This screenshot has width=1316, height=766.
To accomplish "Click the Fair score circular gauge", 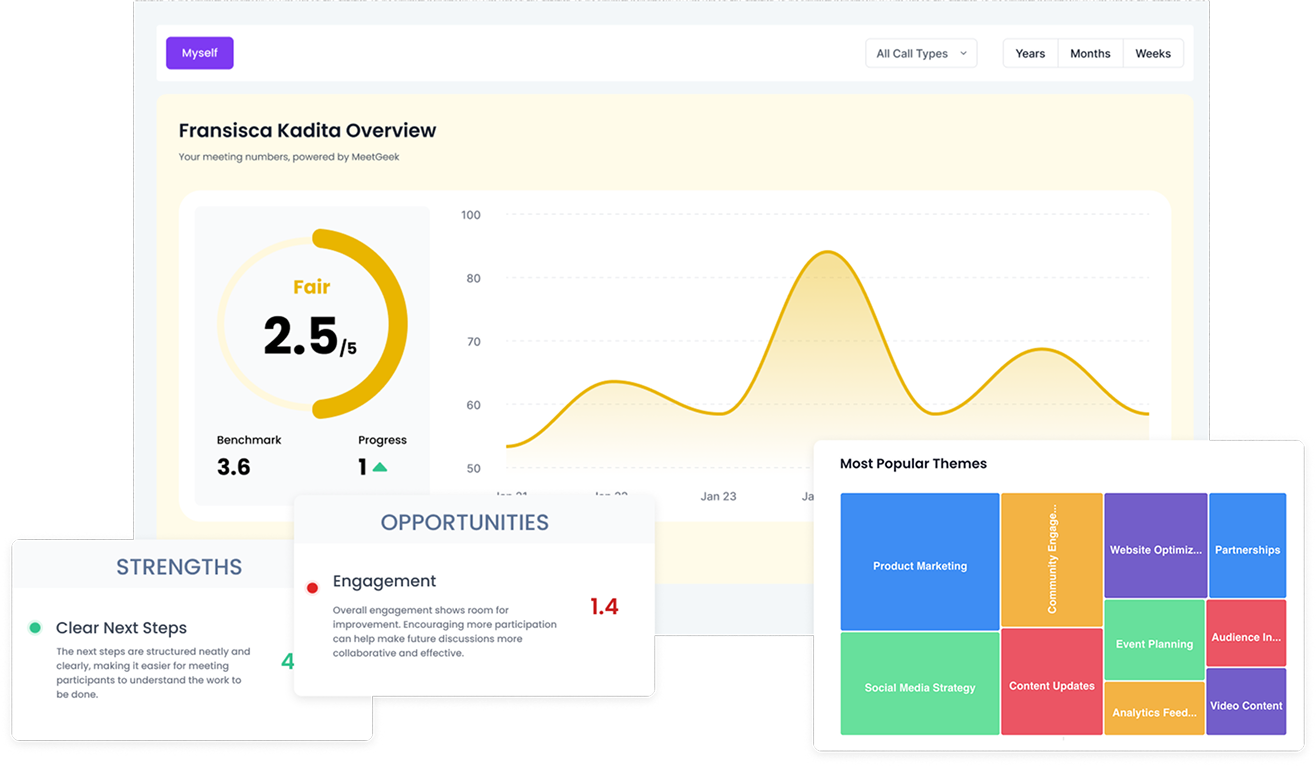I will point(311,323).
